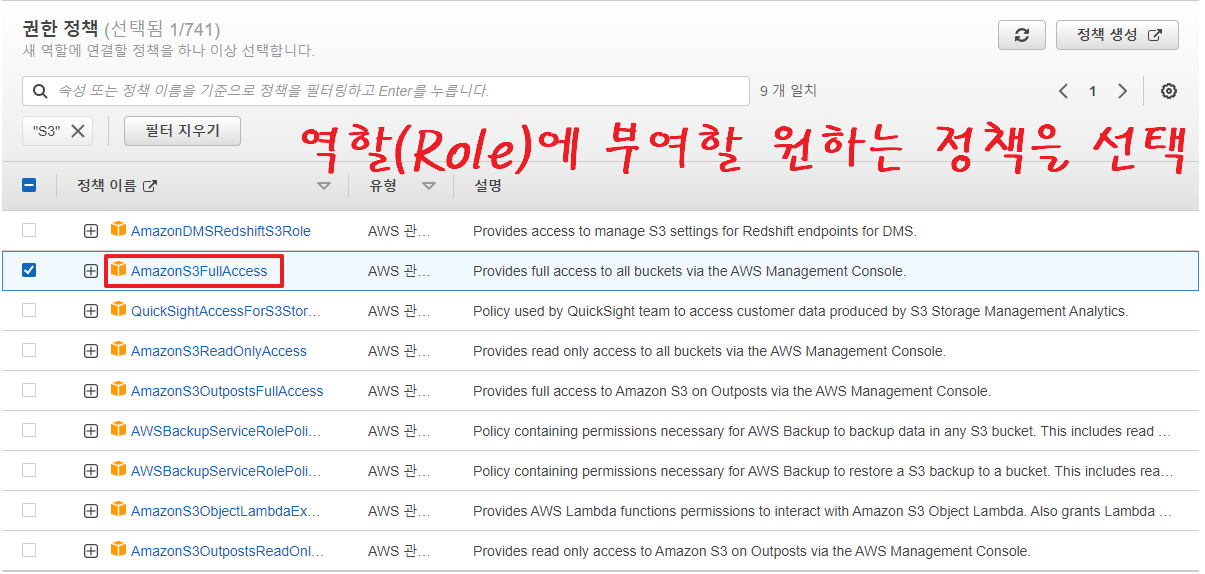The width and height of the screenshot is (1205, 574).
Task: Select page number 1 in pagination
Action: pyautogui.click(x=1093, y=91)
